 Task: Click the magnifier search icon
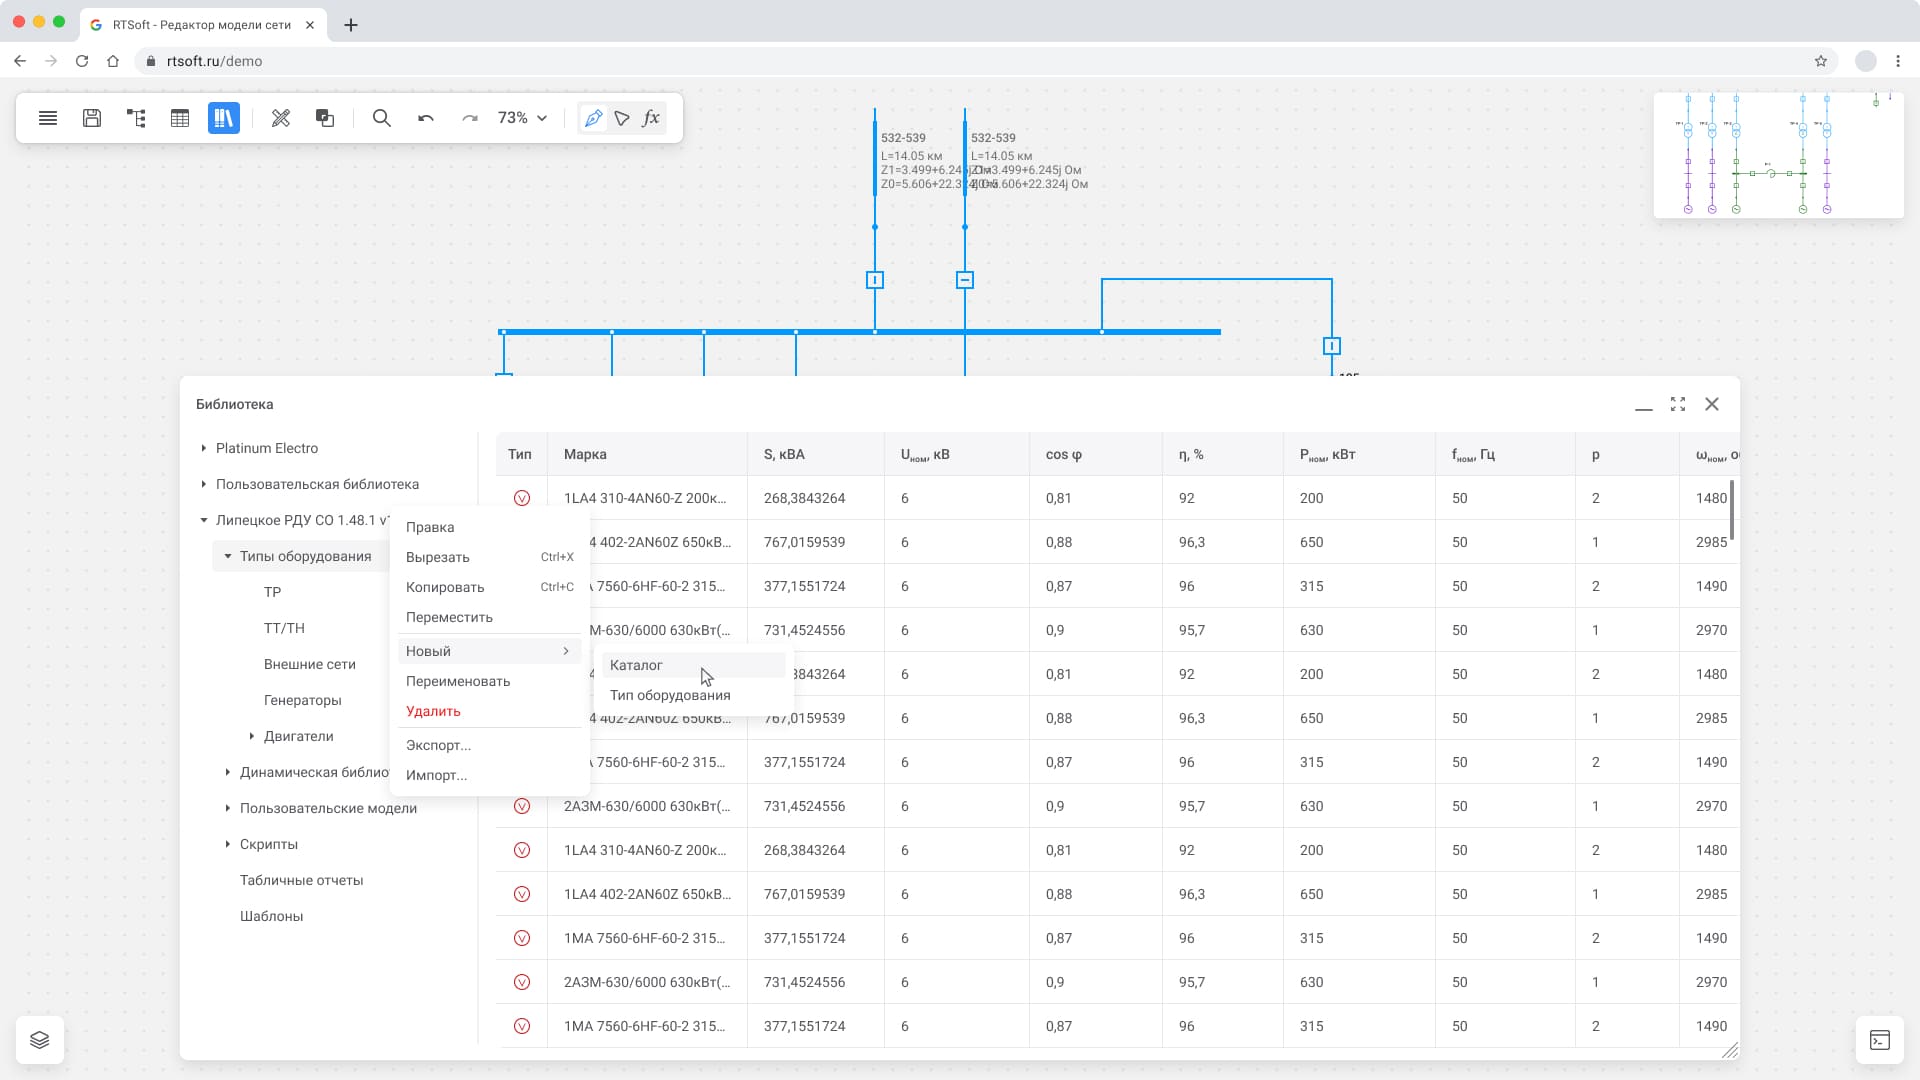(x=381, y=118)
